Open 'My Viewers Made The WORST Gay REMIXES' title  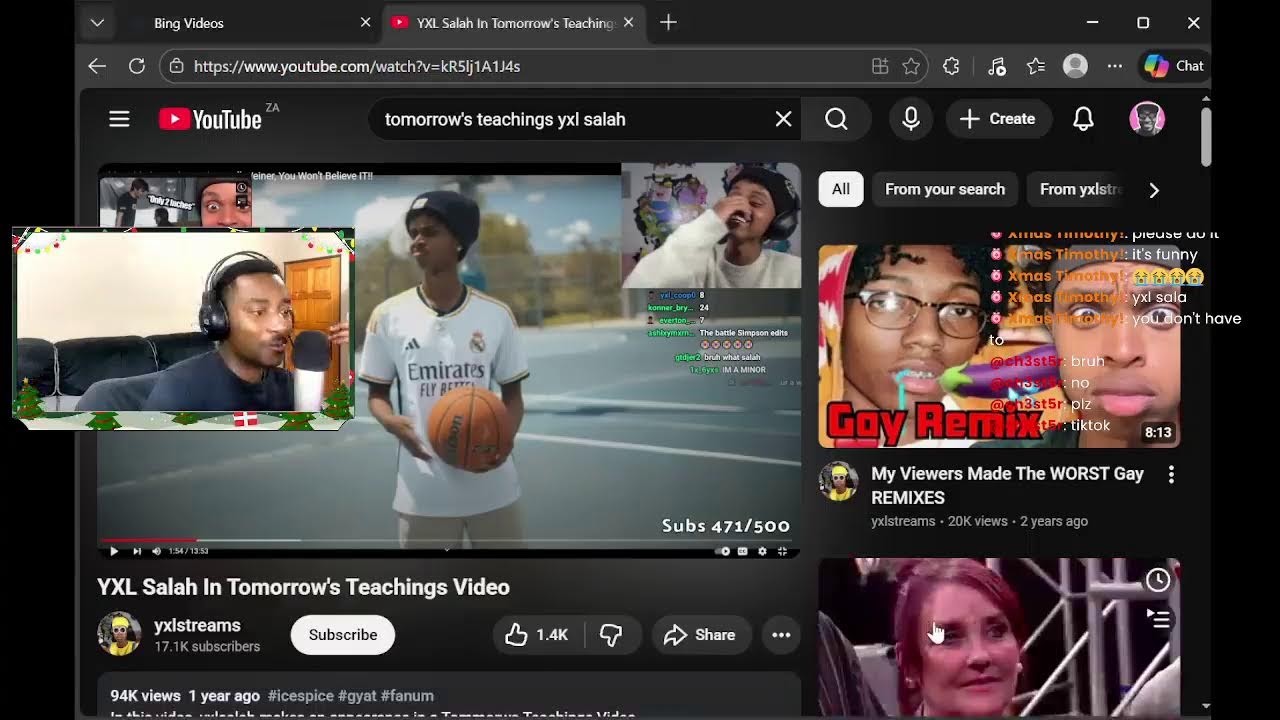click(1007, 486)
